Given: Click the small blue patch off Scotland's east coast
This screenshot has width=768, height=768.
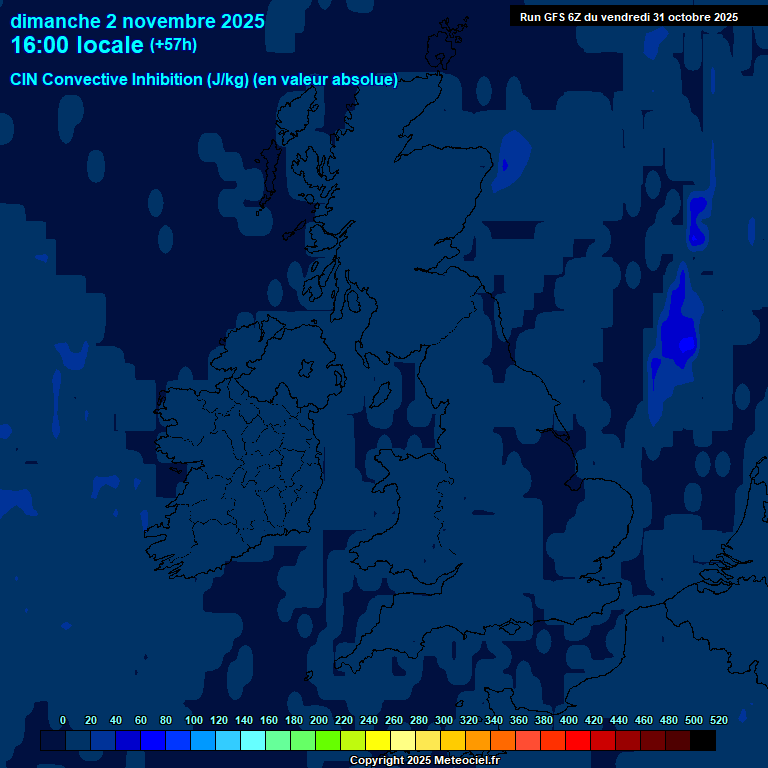Looking at the screenshot, I should click(x=511, y=158).
